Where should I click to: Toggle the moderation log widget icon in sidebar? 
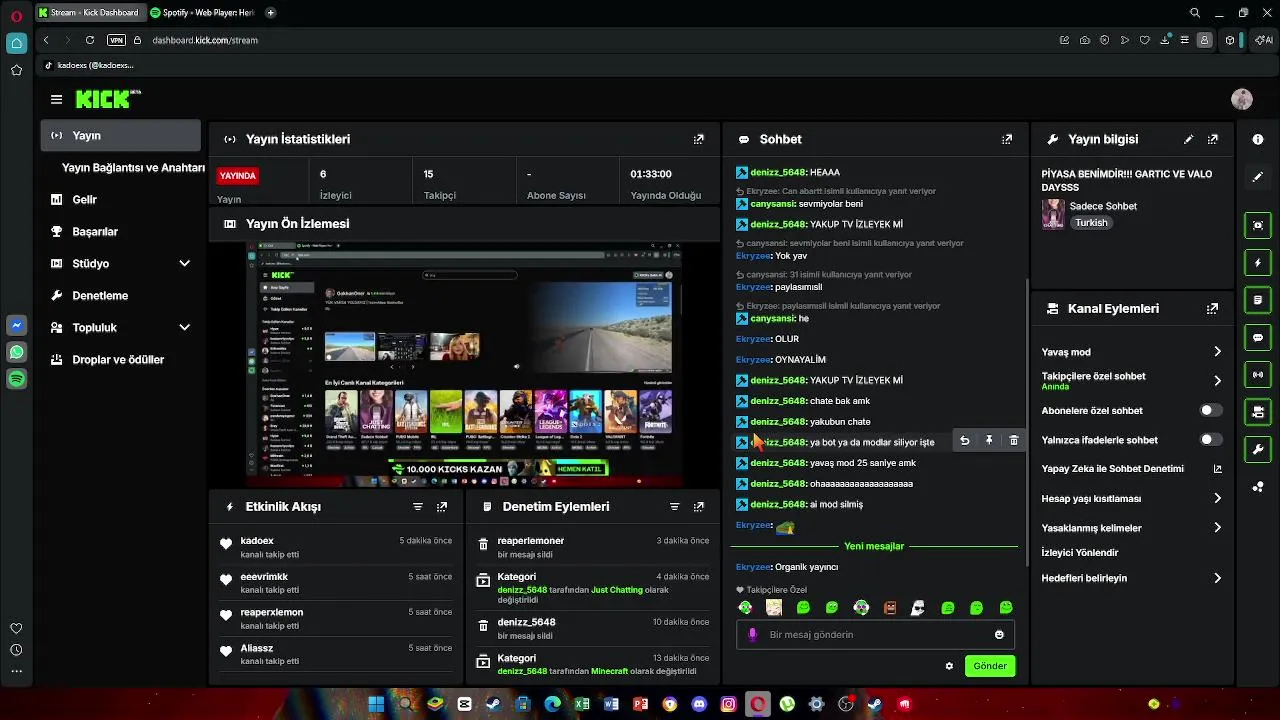(x=1258, y=300)
